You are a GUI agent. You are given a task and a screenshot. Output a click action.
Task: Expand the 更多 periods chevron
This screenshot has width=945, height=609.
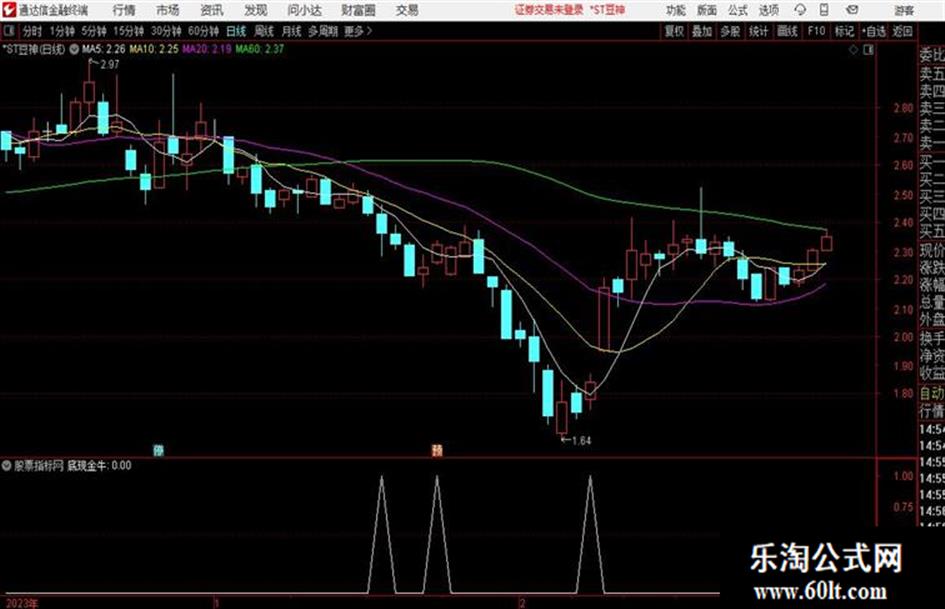coord(369,31)
